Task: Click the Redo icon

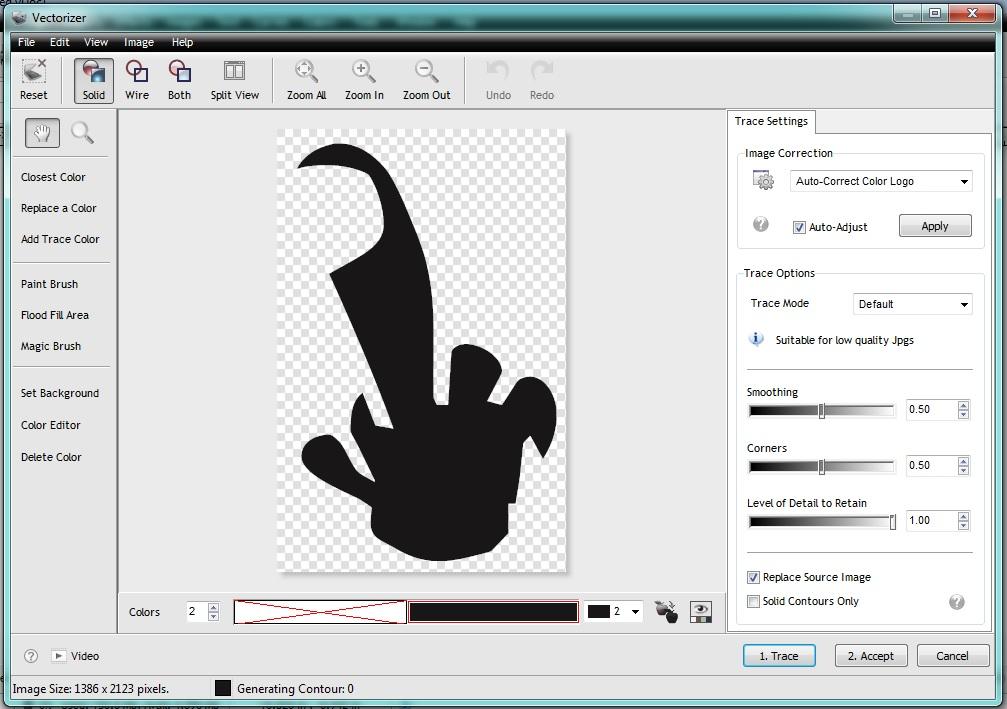Action: [x=541, y=80]
